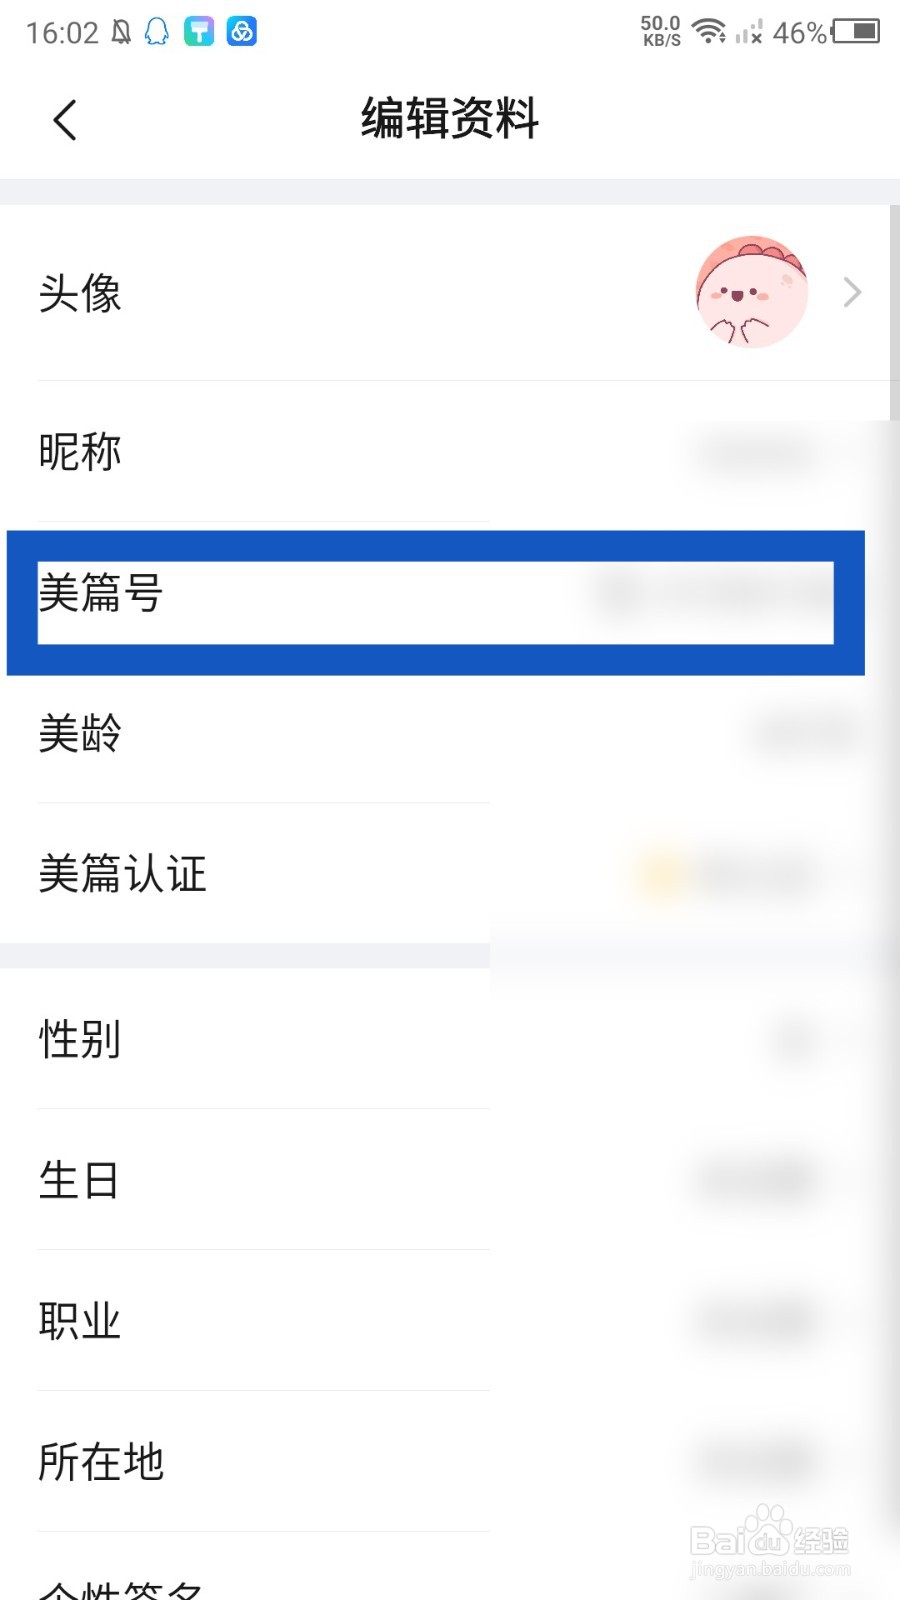
Task: Open the 美篇认证 verification row
Action: (444, 873)
